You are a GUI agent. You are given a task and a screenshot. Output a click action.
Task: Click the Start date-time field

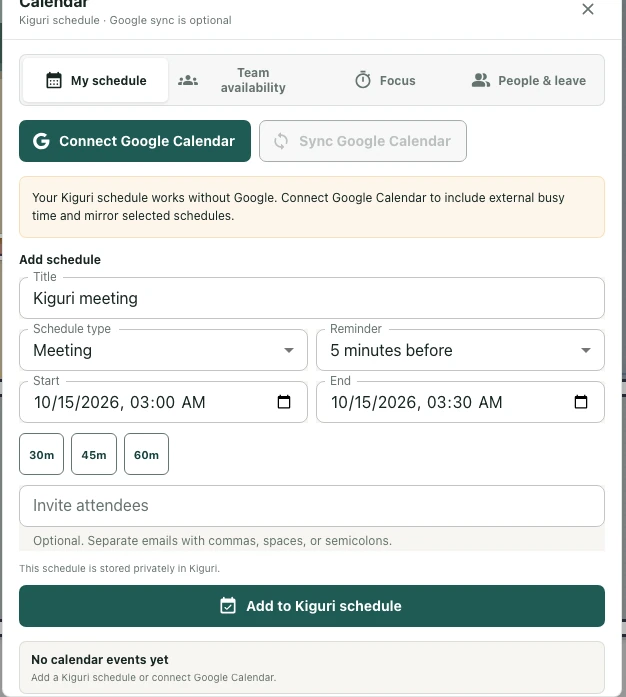[163, 402]
